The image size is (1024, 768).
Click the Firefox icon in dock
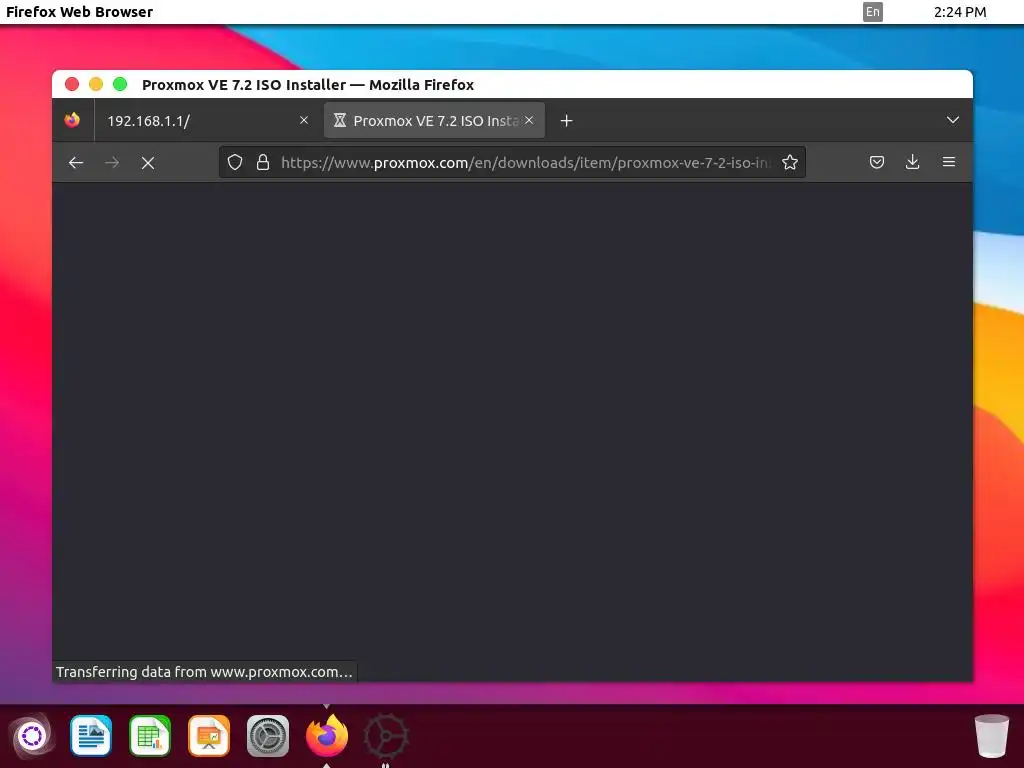tap(327, 735)
